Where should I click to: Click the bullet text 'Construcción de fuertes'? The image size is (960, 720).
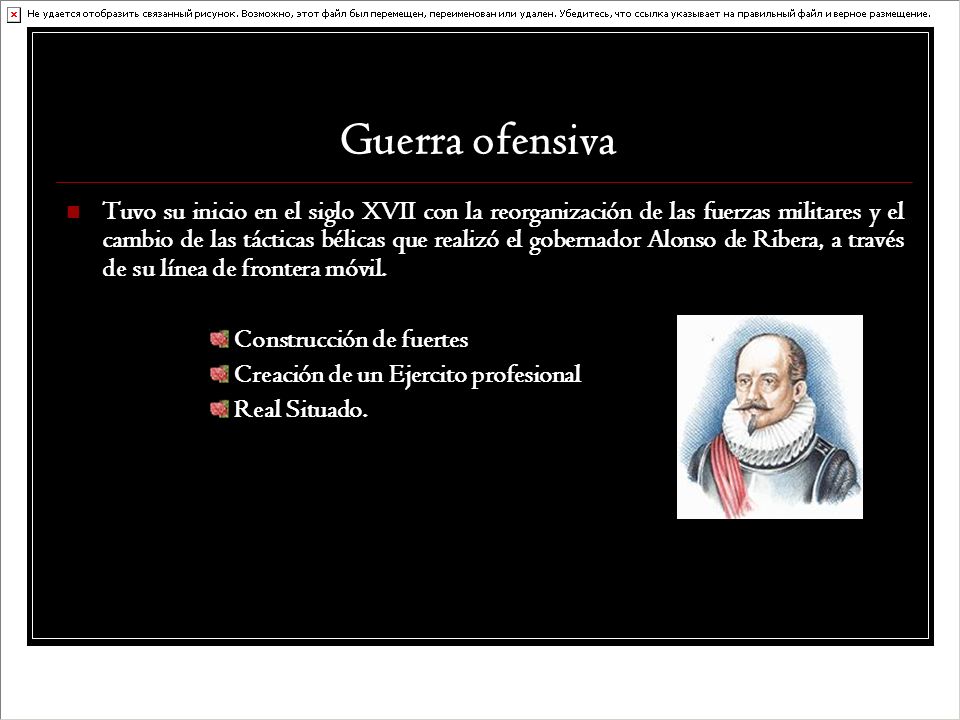[351, 339]
